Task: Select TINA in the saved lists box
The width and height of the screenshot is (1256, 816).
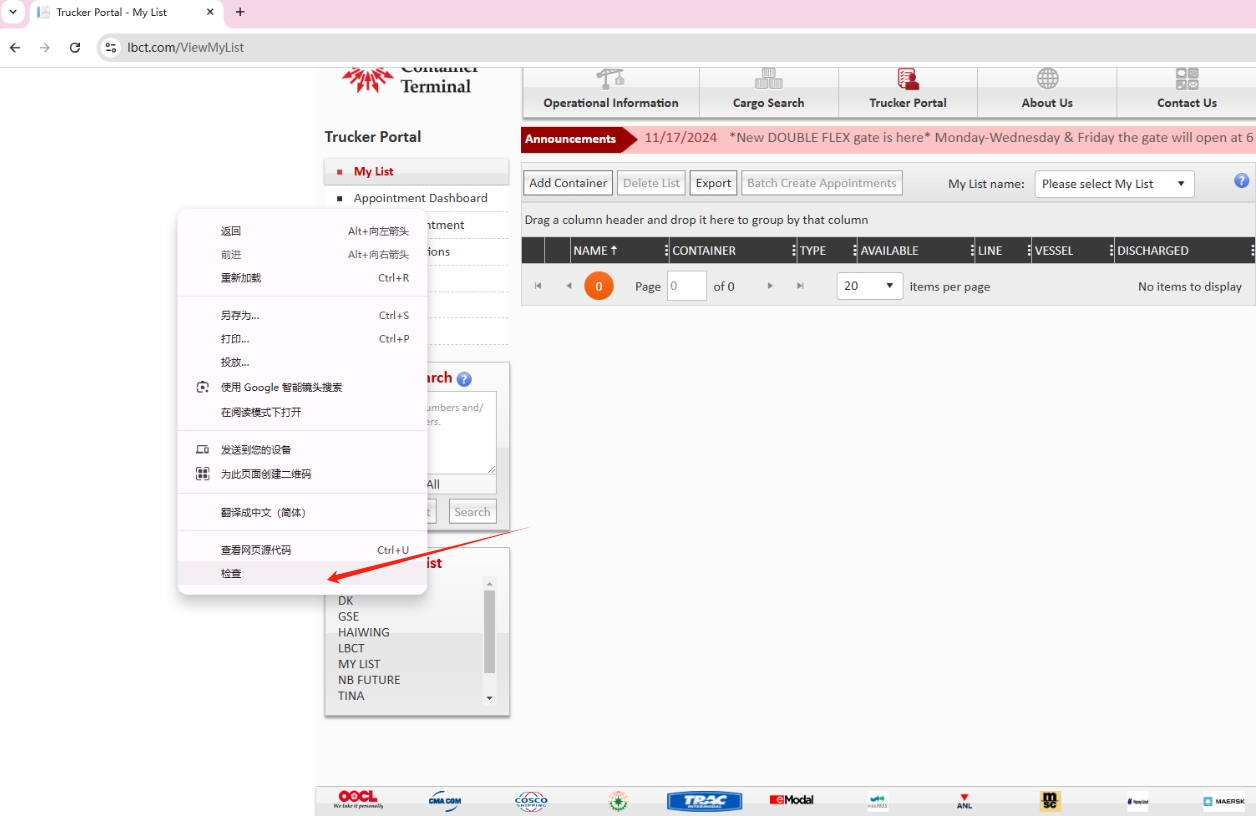Action: [x=351, y=696]
